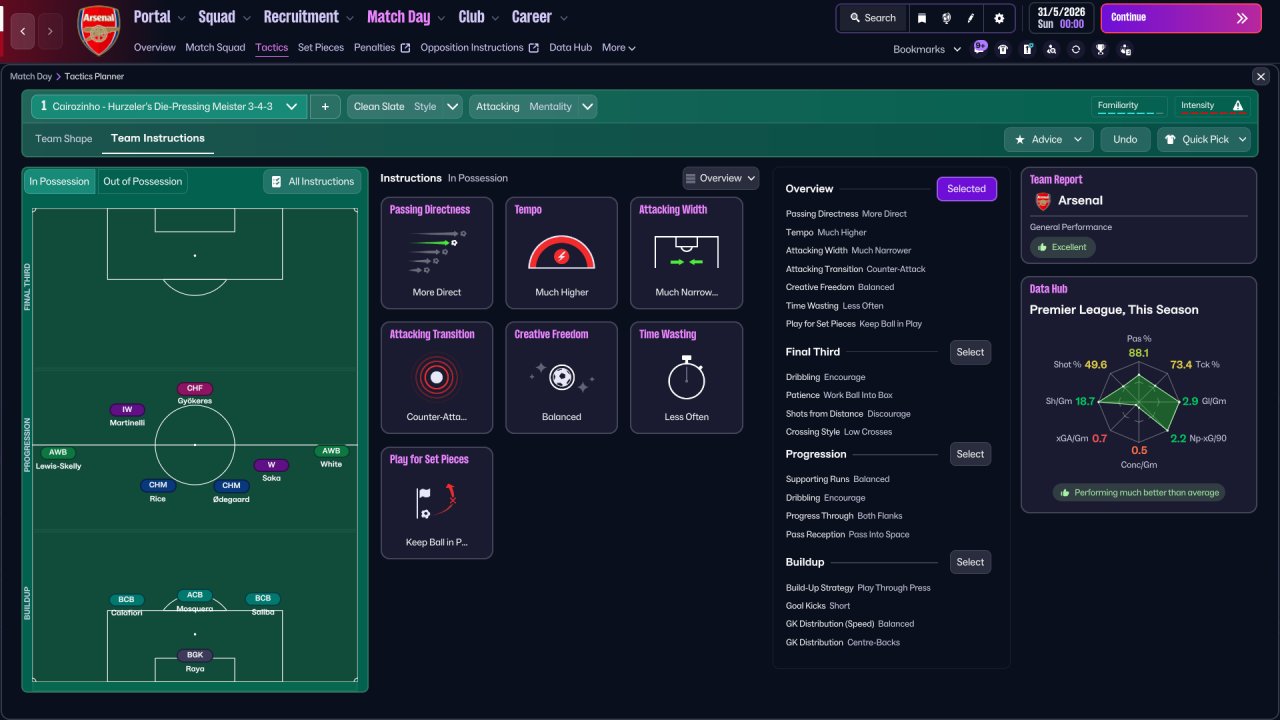Viewport: 1280px width, 720px height.
Task: Select Raya BGK on the pitch
Action: (195, 661)
